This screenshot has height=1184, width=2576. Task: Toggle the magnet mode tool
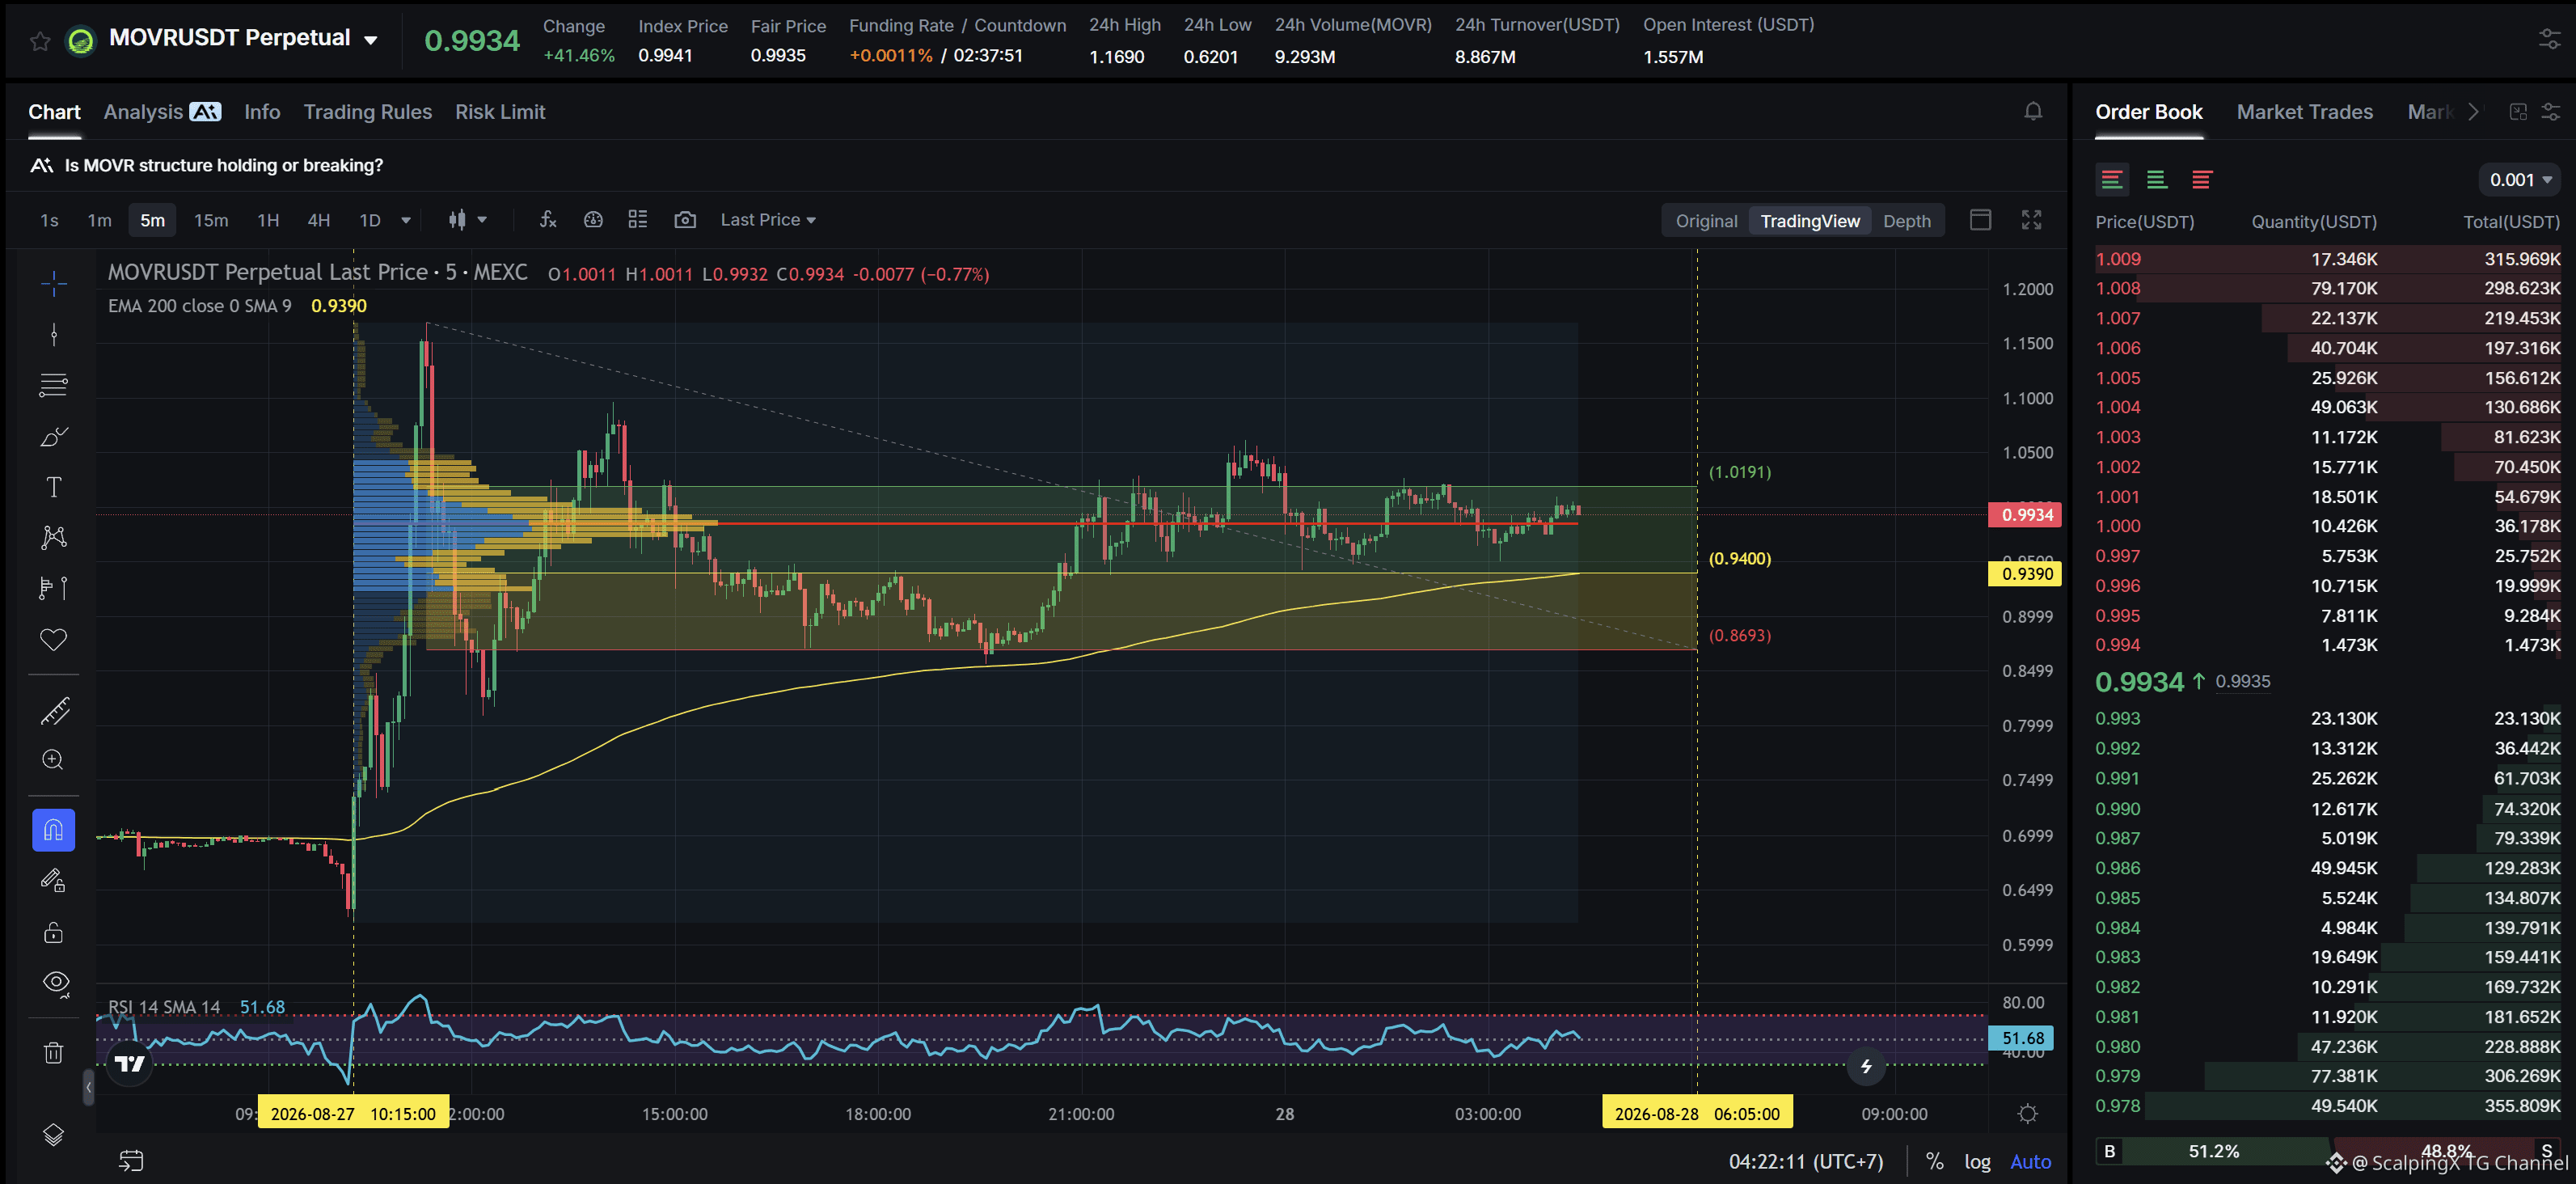click(x=54, y=830)
